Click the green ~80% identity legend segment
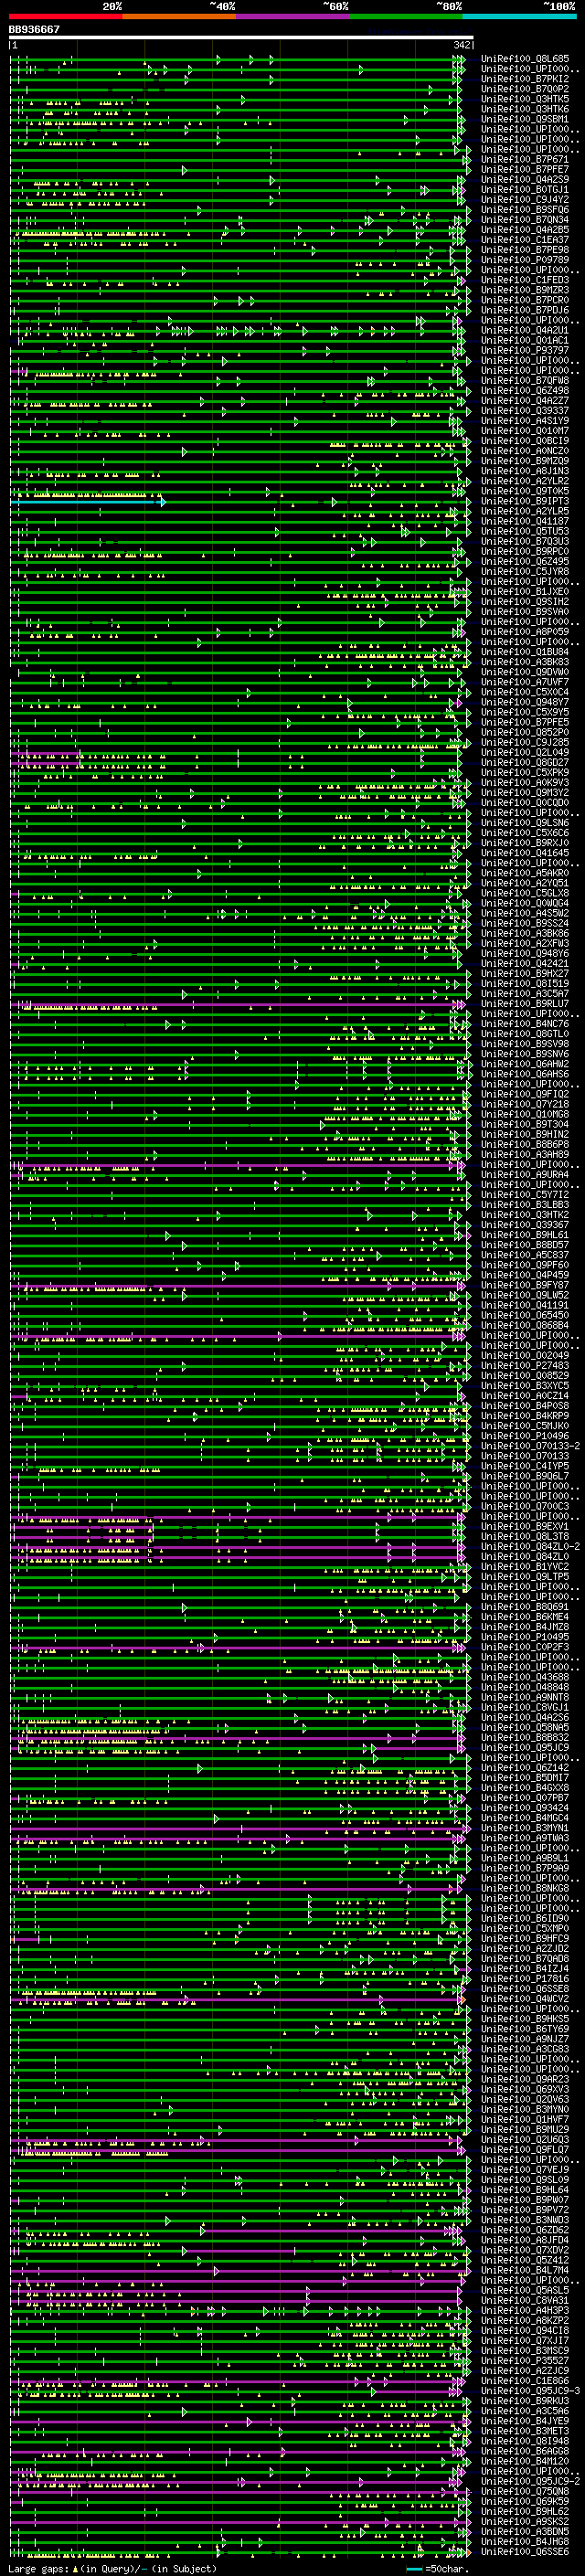585x2576 pixels. click(x=406, y=16)
